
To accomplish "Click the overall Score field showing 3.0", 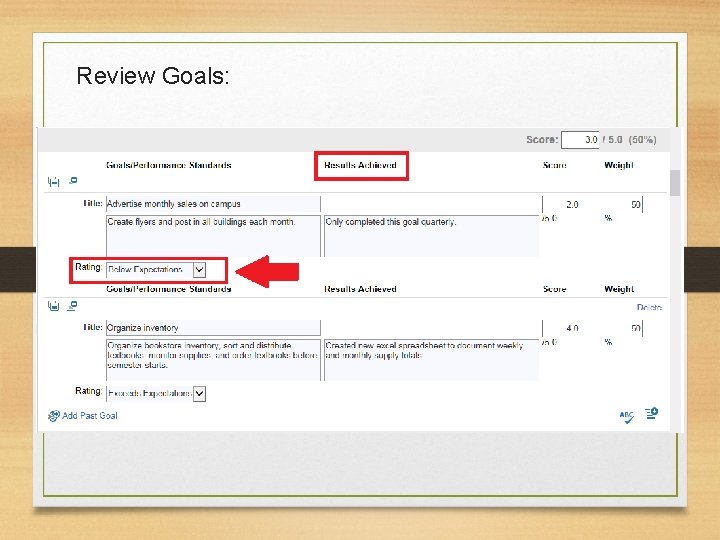I will pyautogui.click(x=580, y=140).
